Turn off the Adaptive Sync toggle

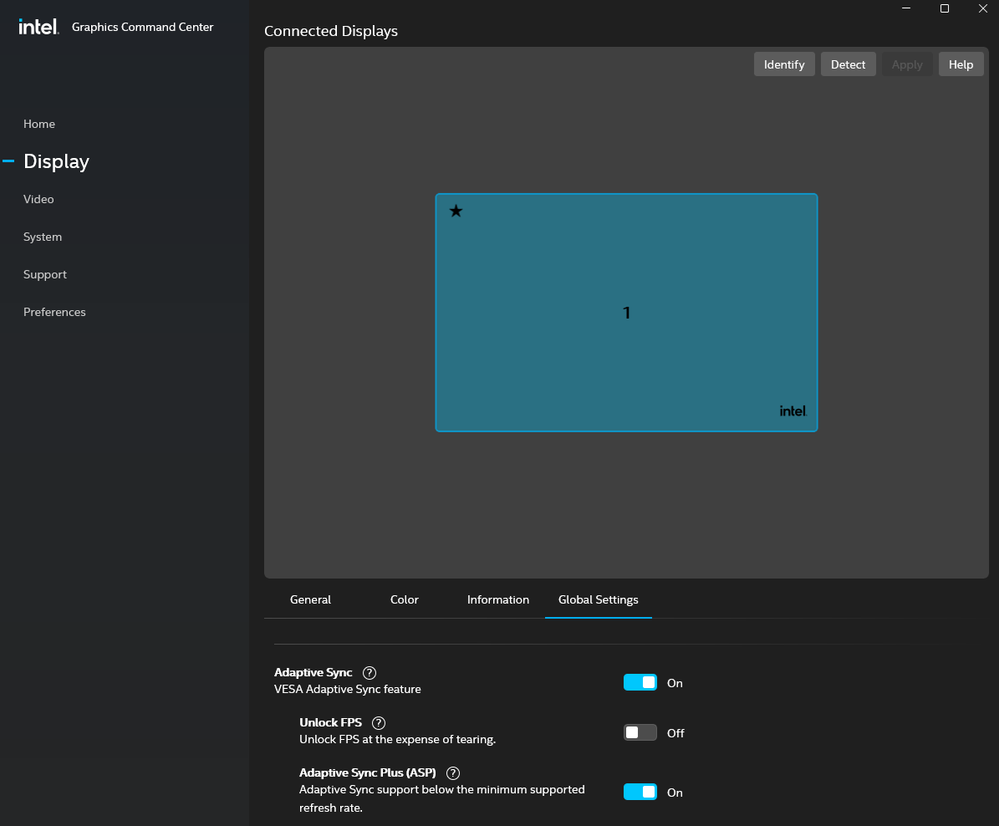coord(640,683)
